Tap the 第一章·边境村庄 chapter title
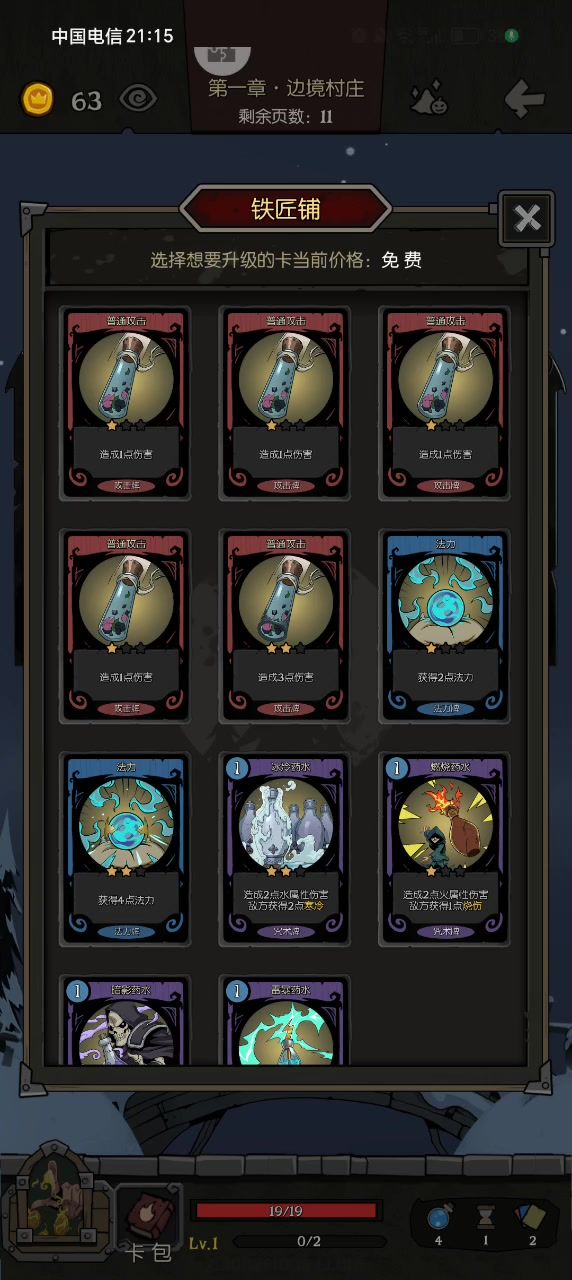Image resolution: width=572 pixels, height=1280 pixels. [286, 87]
